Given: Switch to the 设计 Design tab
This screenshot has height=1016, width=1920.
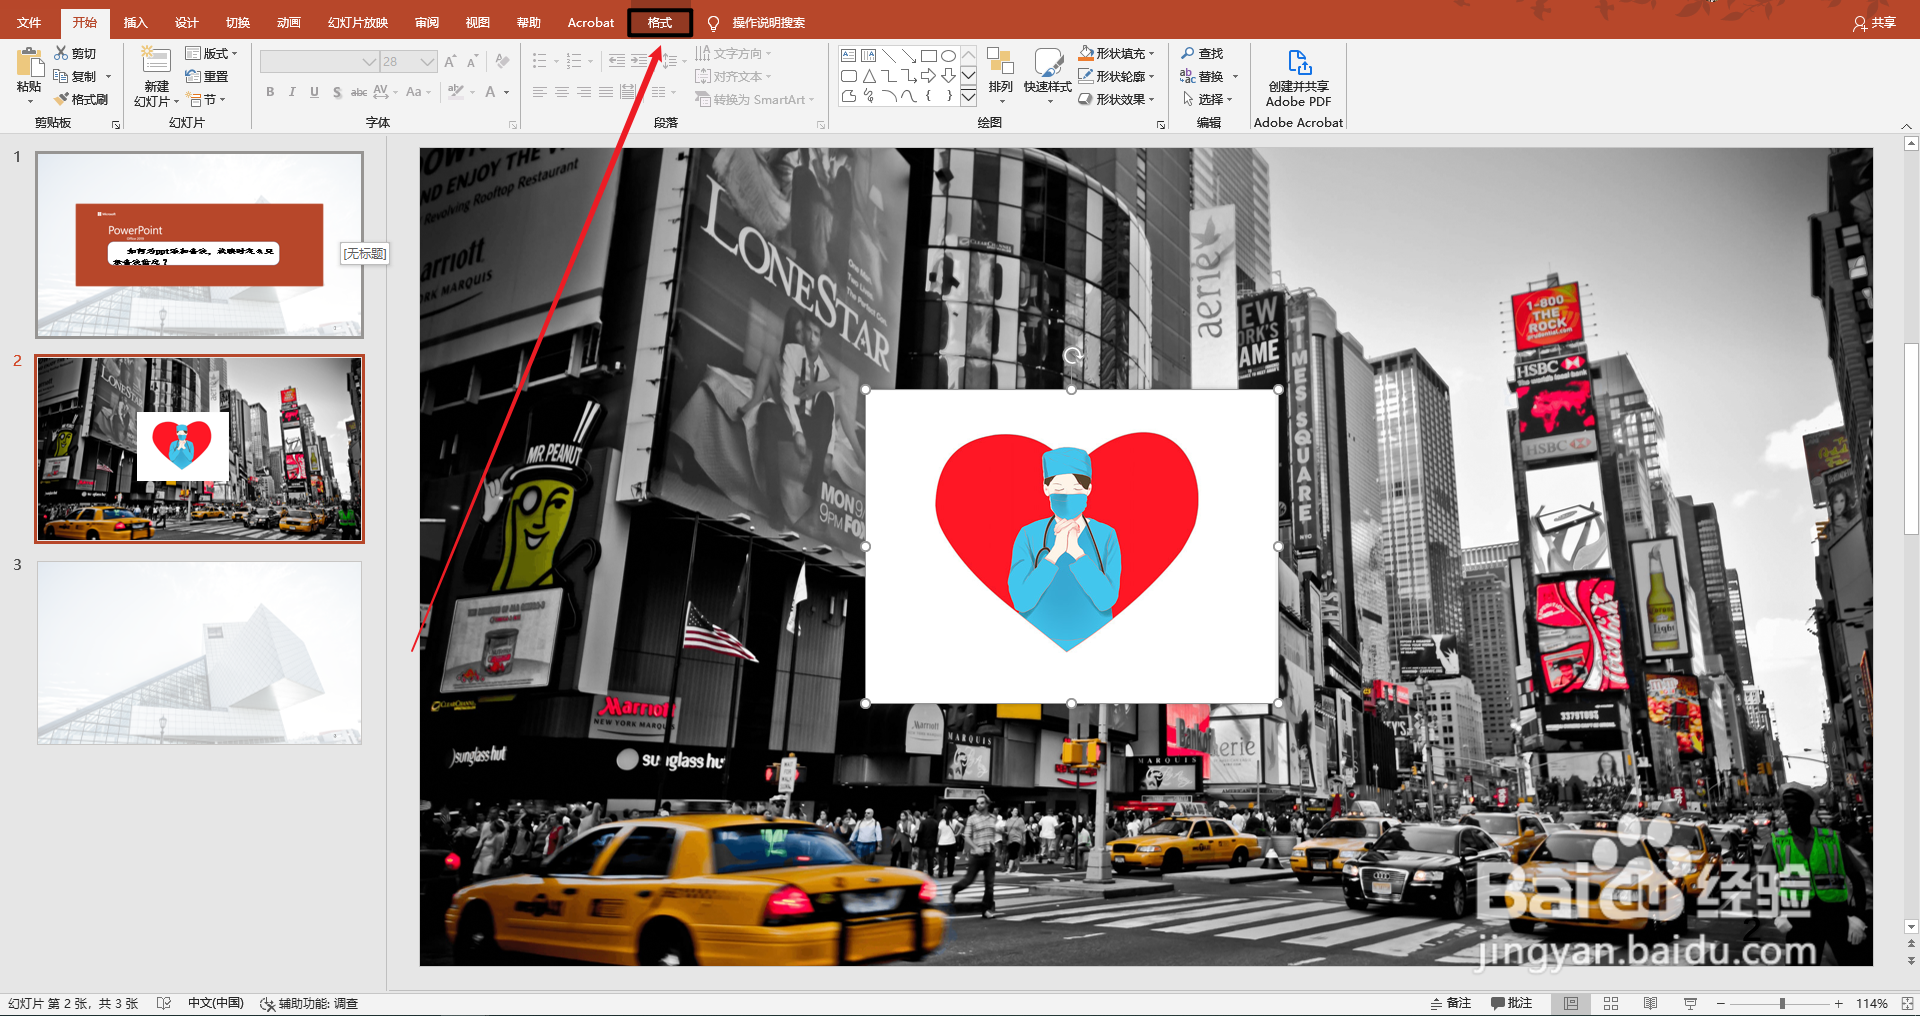Looking at the screenshot, I should coord(186,22).
